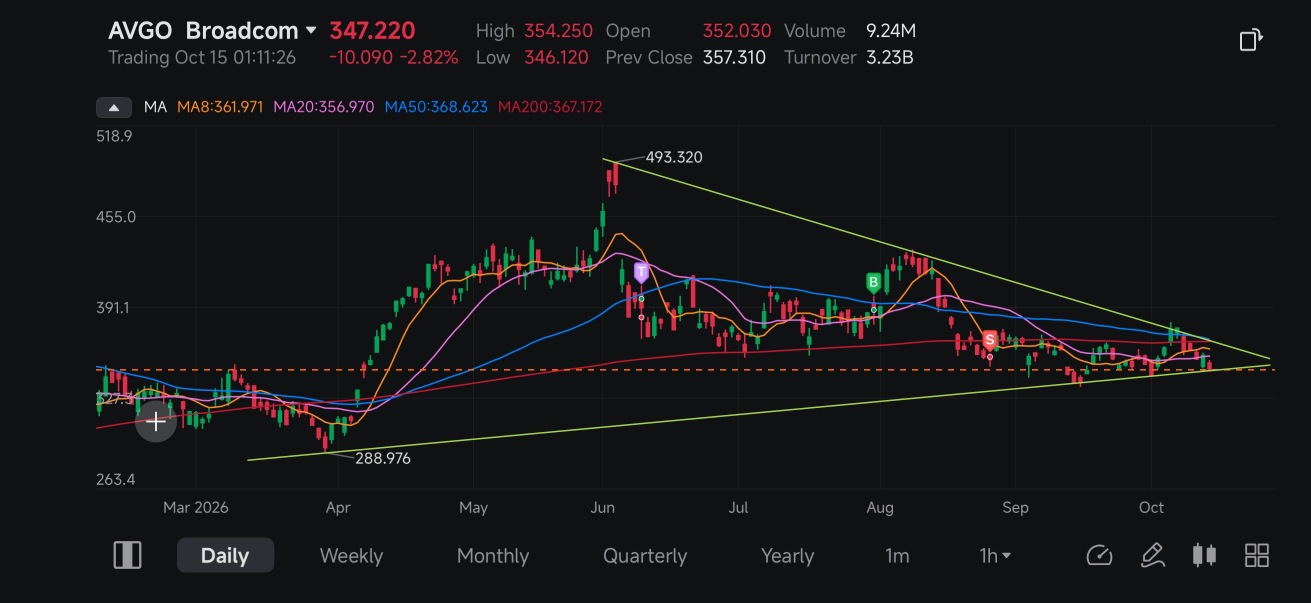Select the MA20:356.970 indicator label
Image resolution: width=1311 pixels, height=603 pixels.
[x=325, y=107]
